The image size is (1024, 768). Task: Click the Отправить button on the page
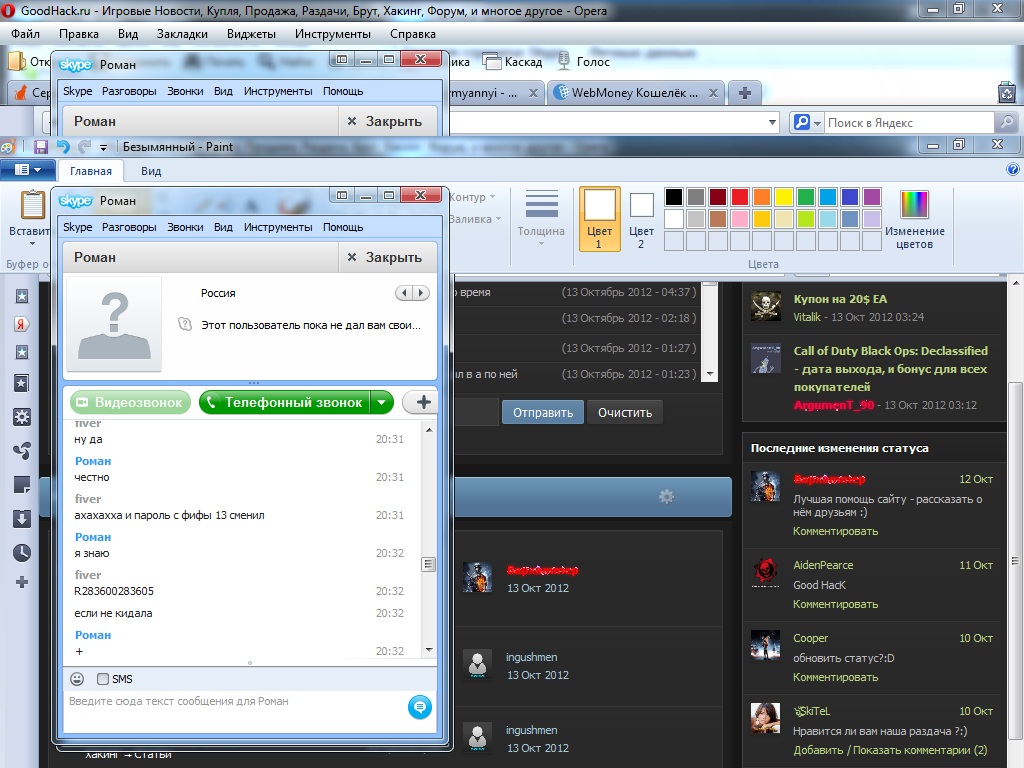543,413
